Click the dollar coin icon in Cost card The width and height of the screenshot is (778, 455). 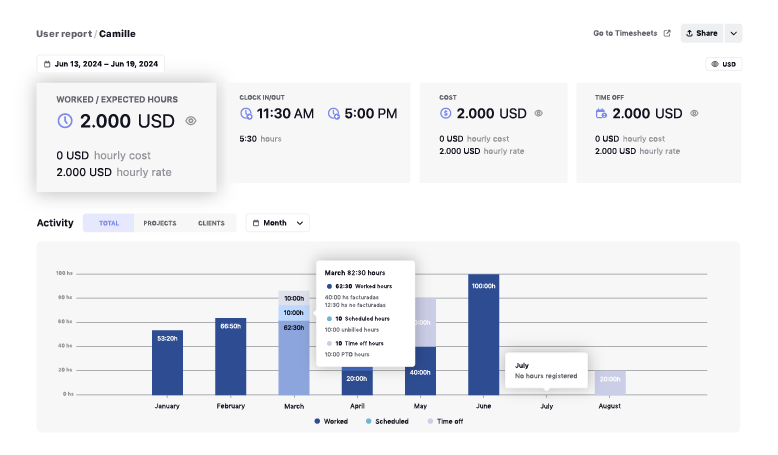(446, 114)
